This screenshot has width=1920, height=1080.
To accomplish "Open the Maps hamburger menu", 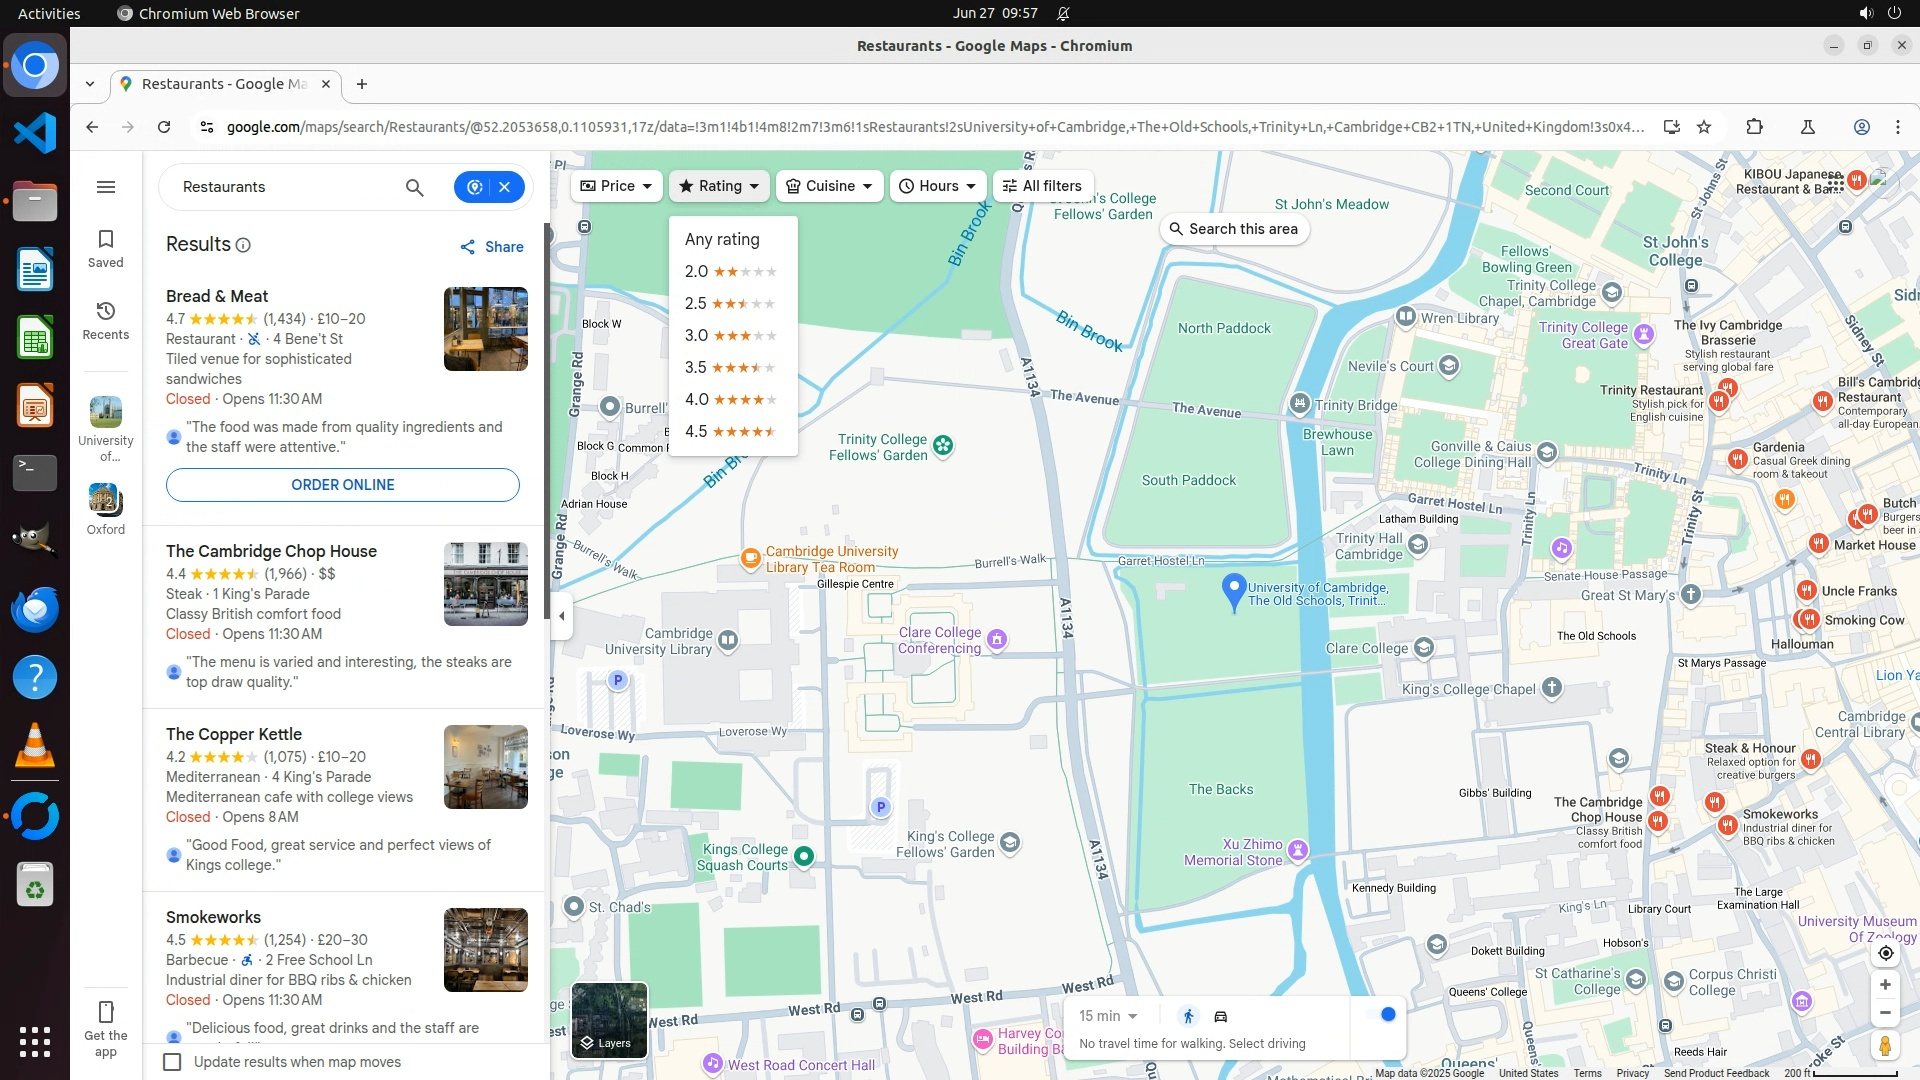I will (105, 187).
